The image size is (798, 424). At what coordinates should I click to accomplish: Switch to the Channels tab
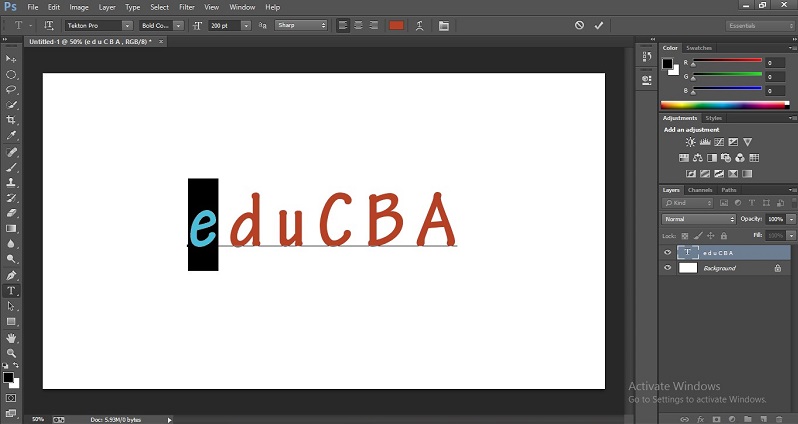tap(700, 190)
